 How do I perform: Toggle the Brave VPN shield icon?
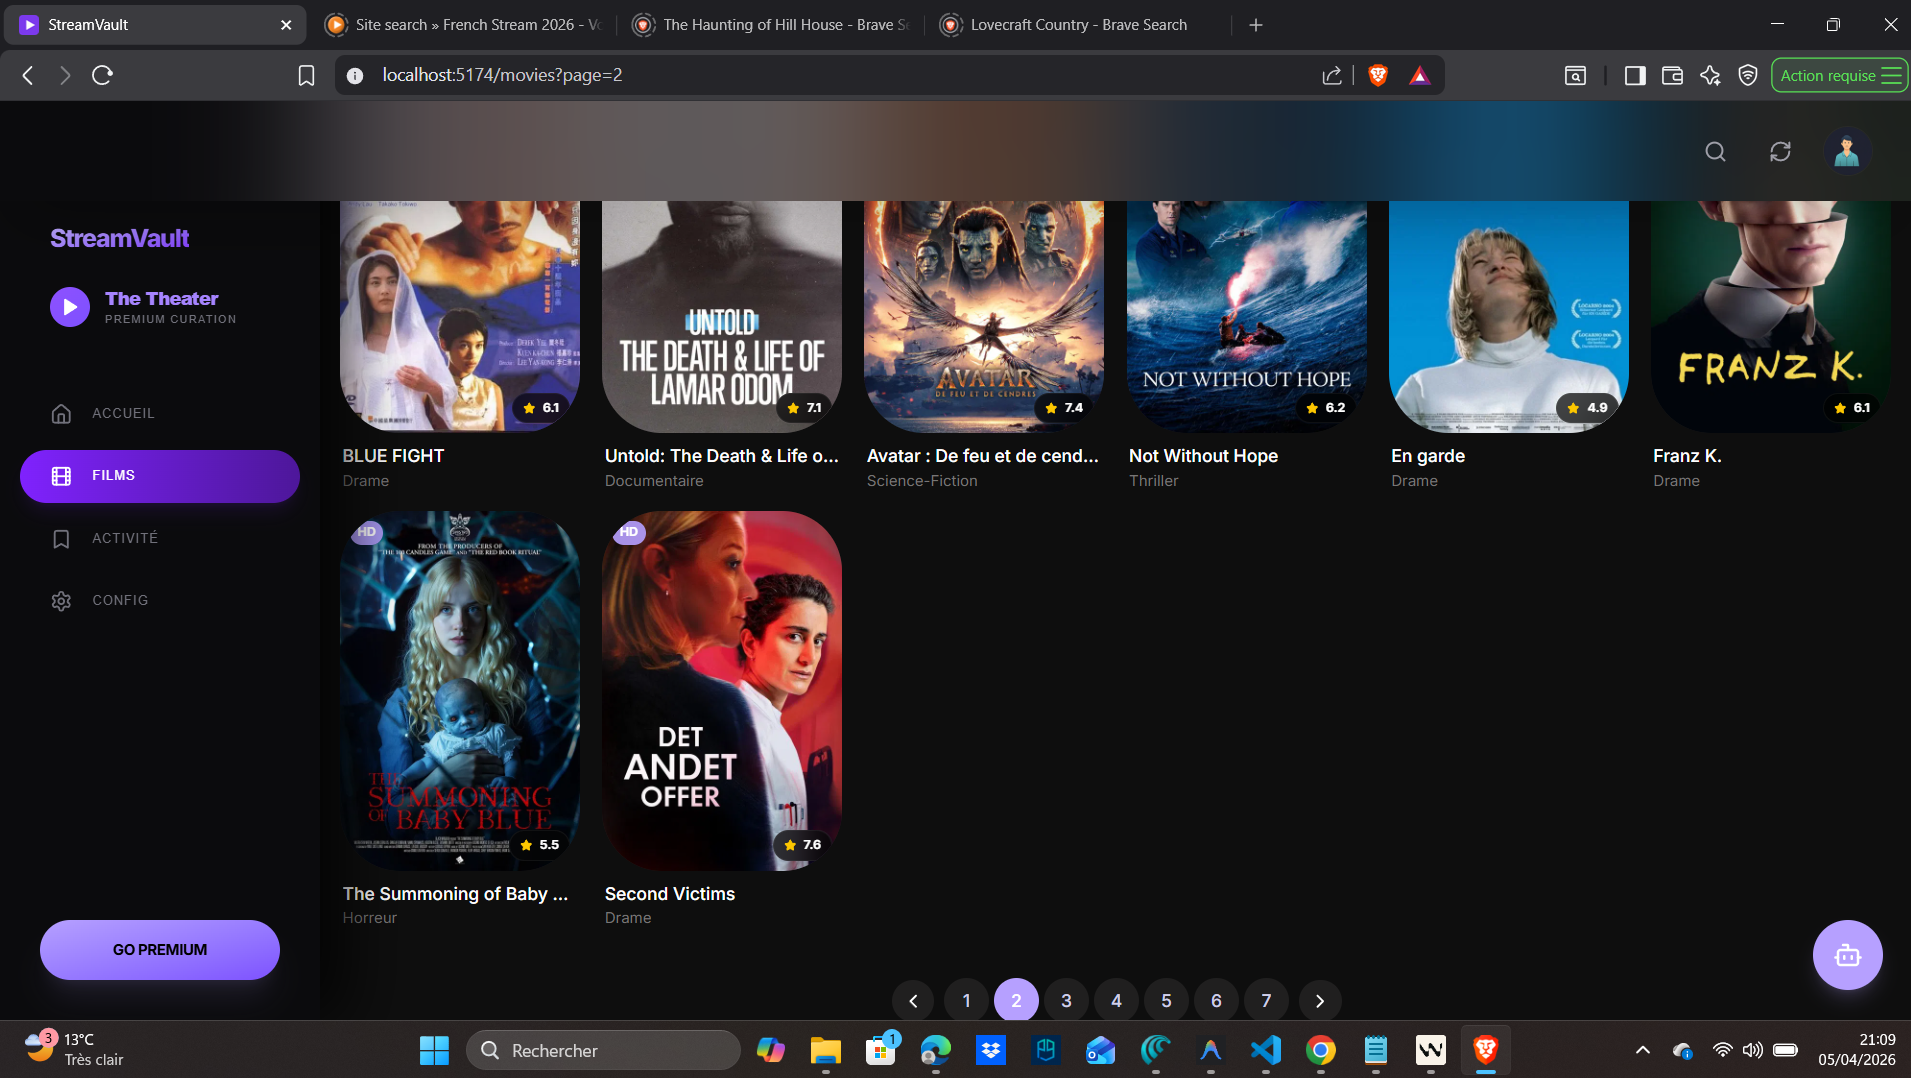(1748, 75)
